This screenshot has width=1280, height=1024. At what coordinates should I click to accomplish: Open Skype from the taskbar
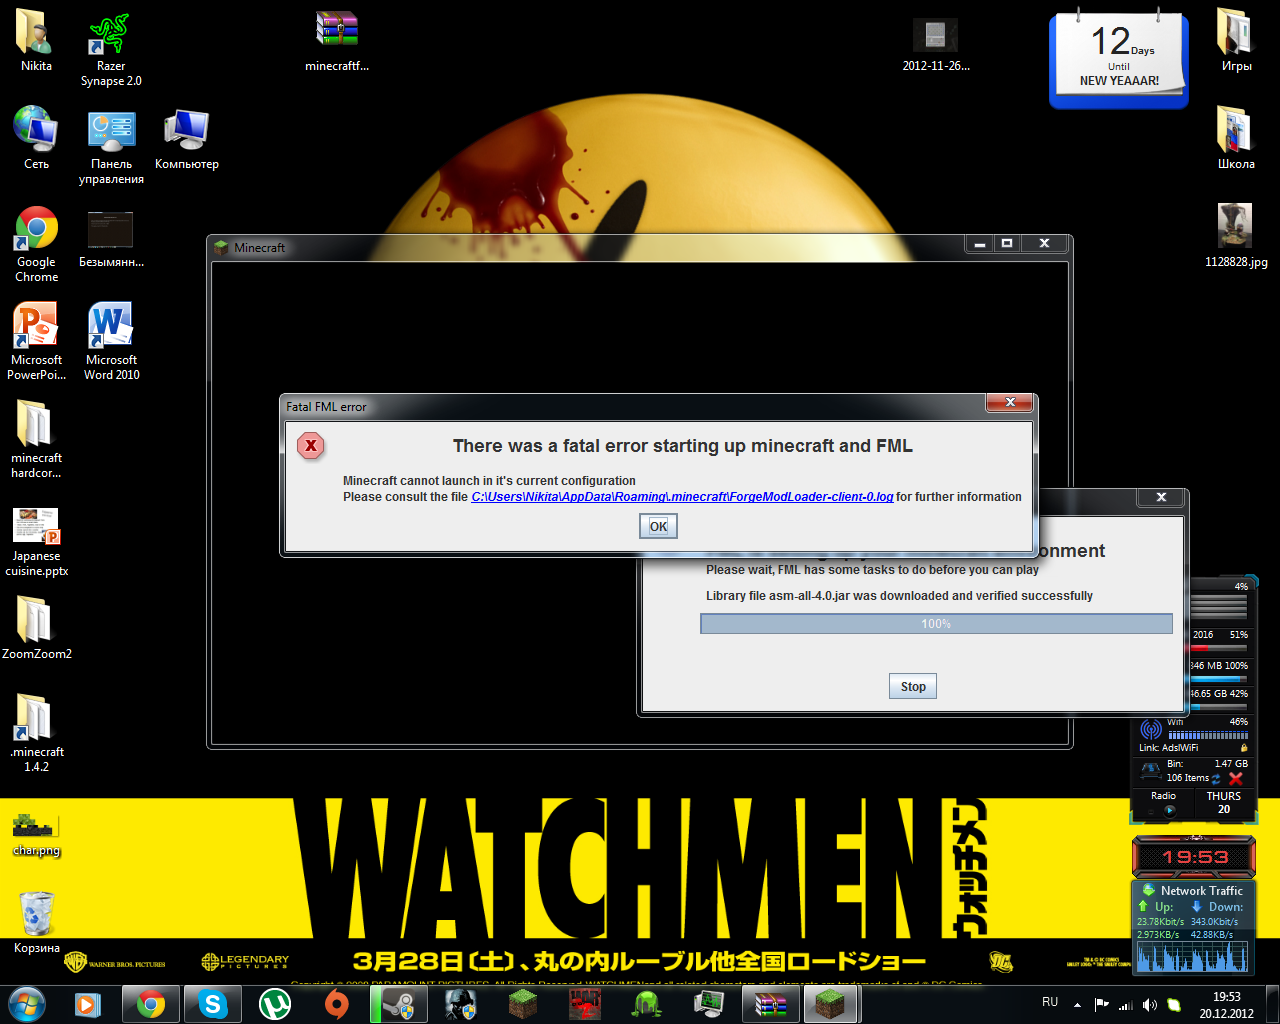click(x=213, y=1004)
